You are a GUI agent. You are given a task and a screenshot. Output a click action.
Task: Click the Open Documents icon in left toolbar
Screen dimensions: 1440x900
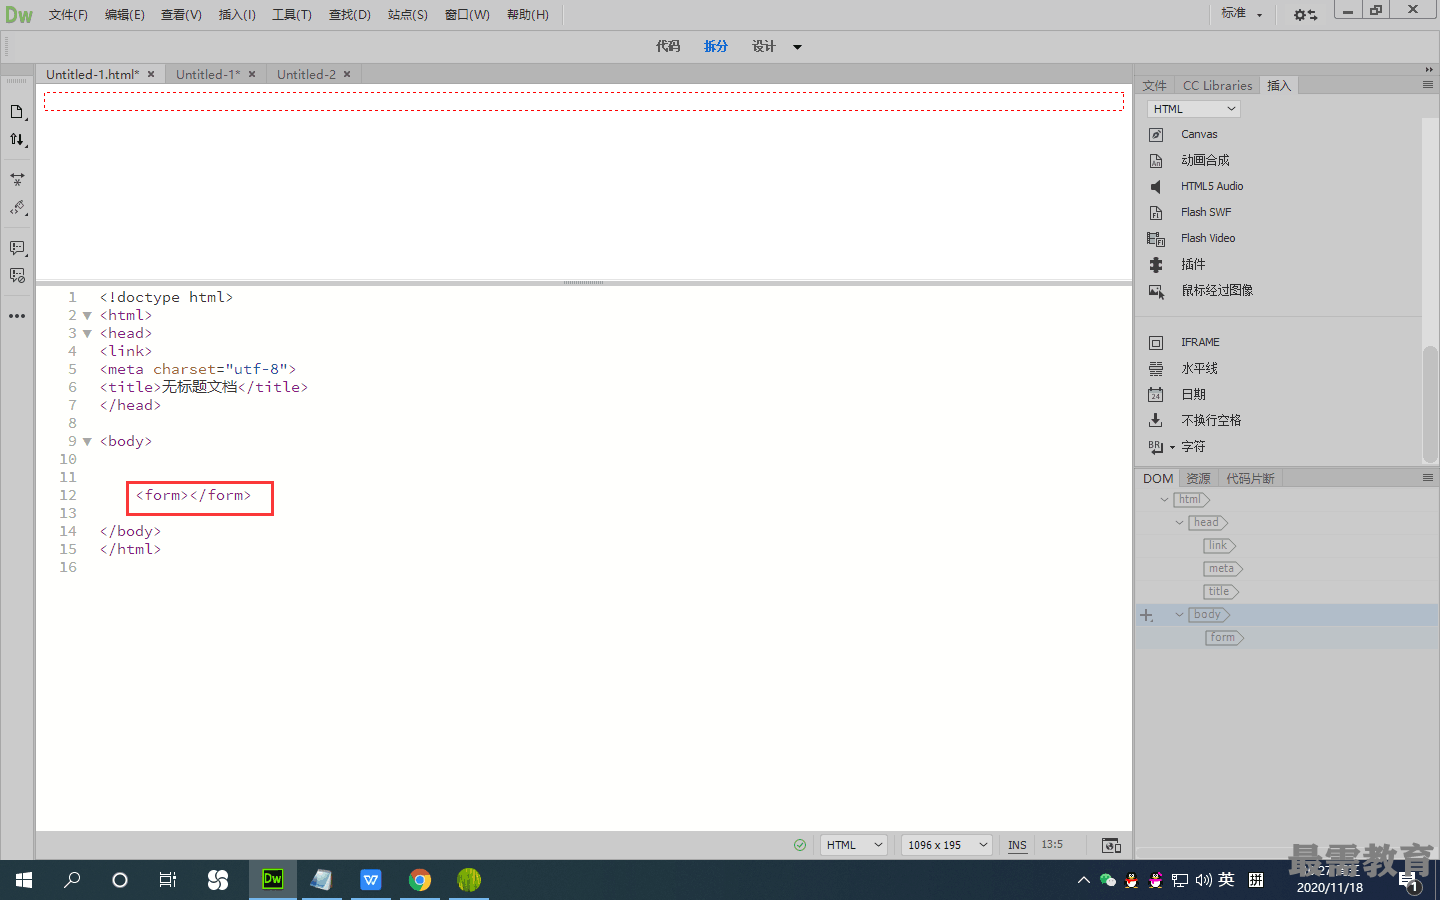(17, 112)
